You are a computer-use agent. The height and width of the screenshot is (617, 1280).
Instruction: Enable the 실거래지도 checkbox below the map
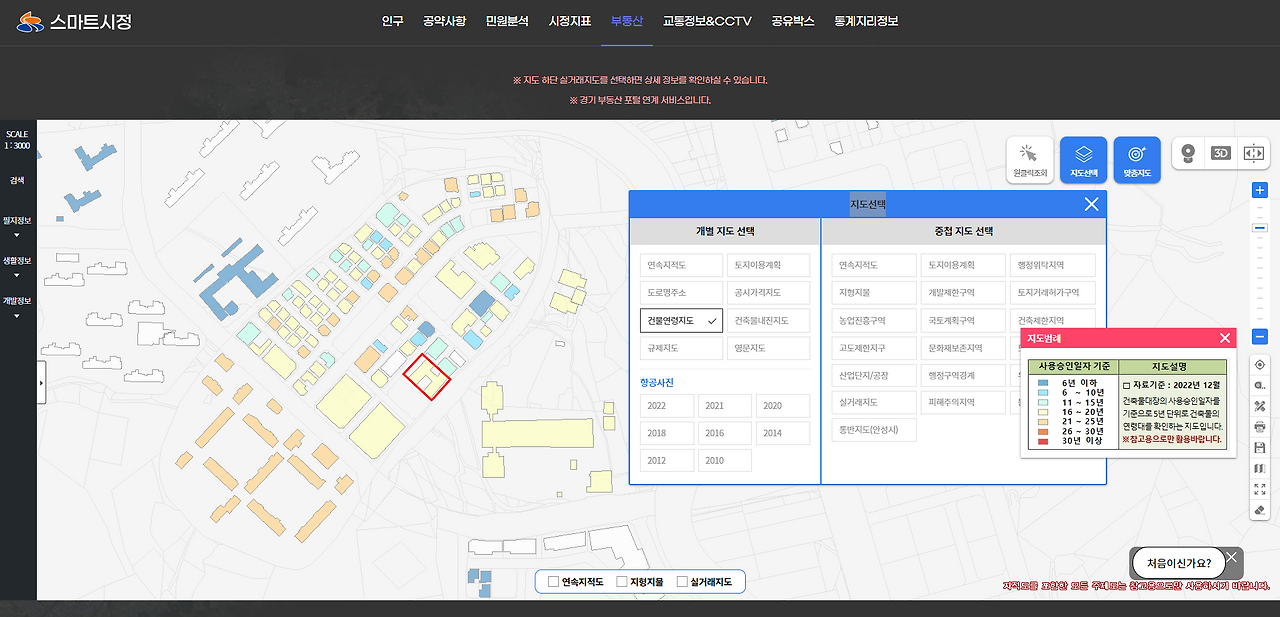pyautogui.click(x=682, y=581)
